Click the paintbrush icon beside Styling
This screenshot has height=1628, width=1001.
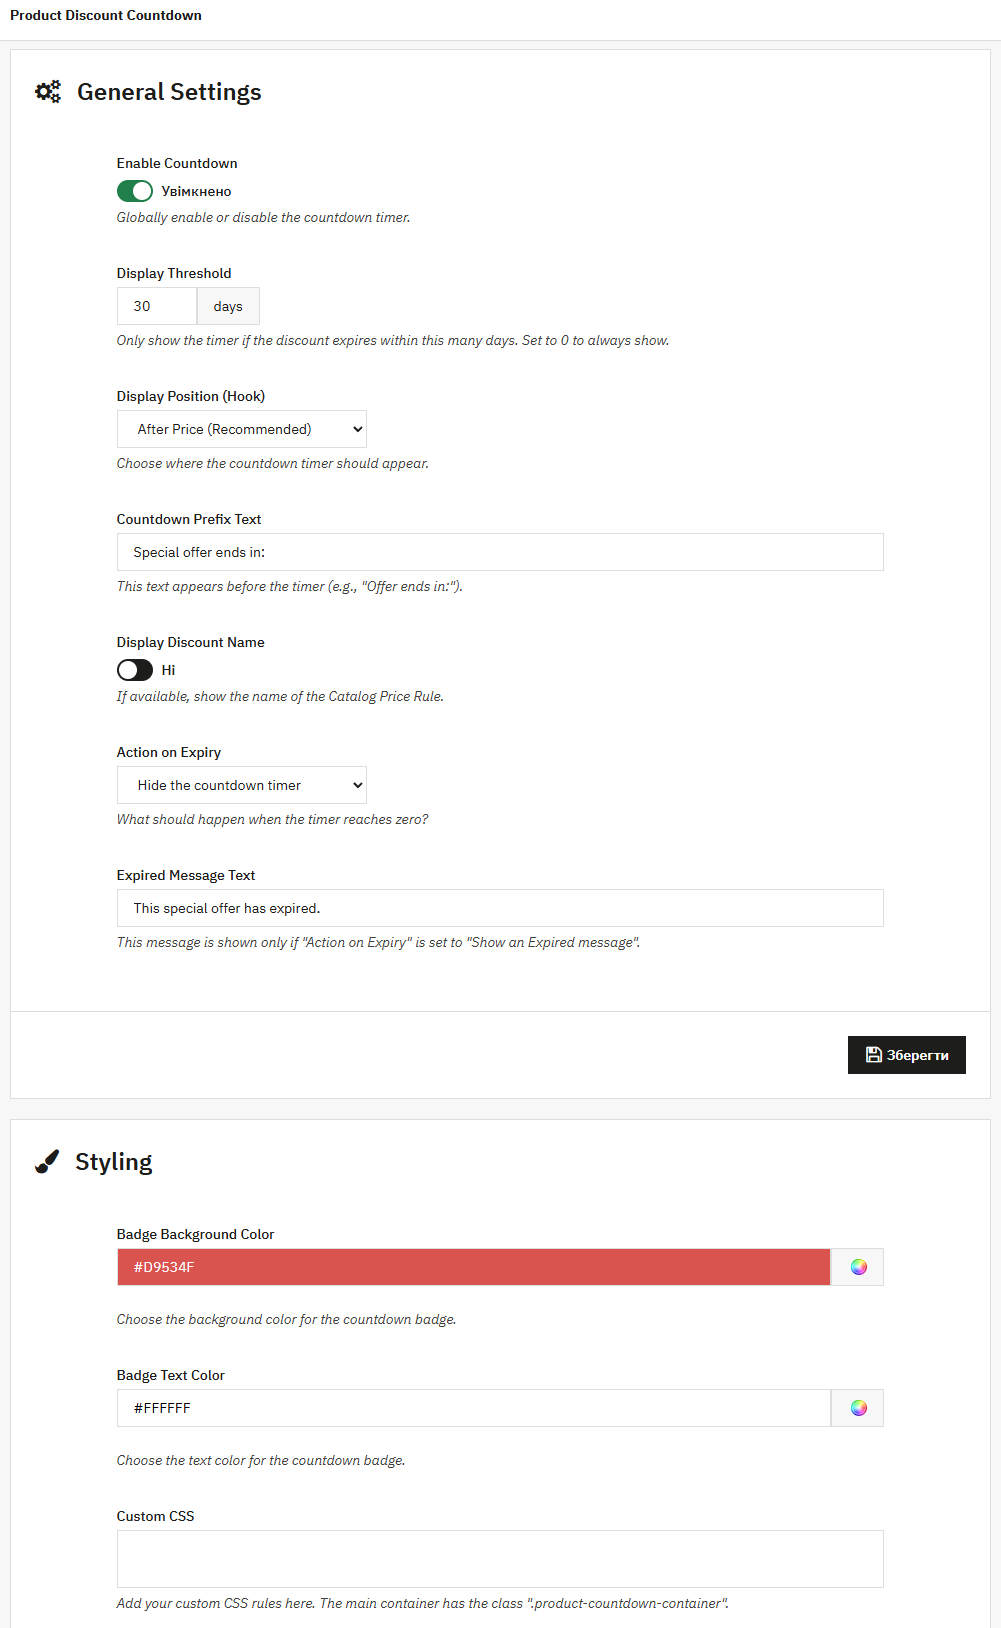[x=47, y=1161]
